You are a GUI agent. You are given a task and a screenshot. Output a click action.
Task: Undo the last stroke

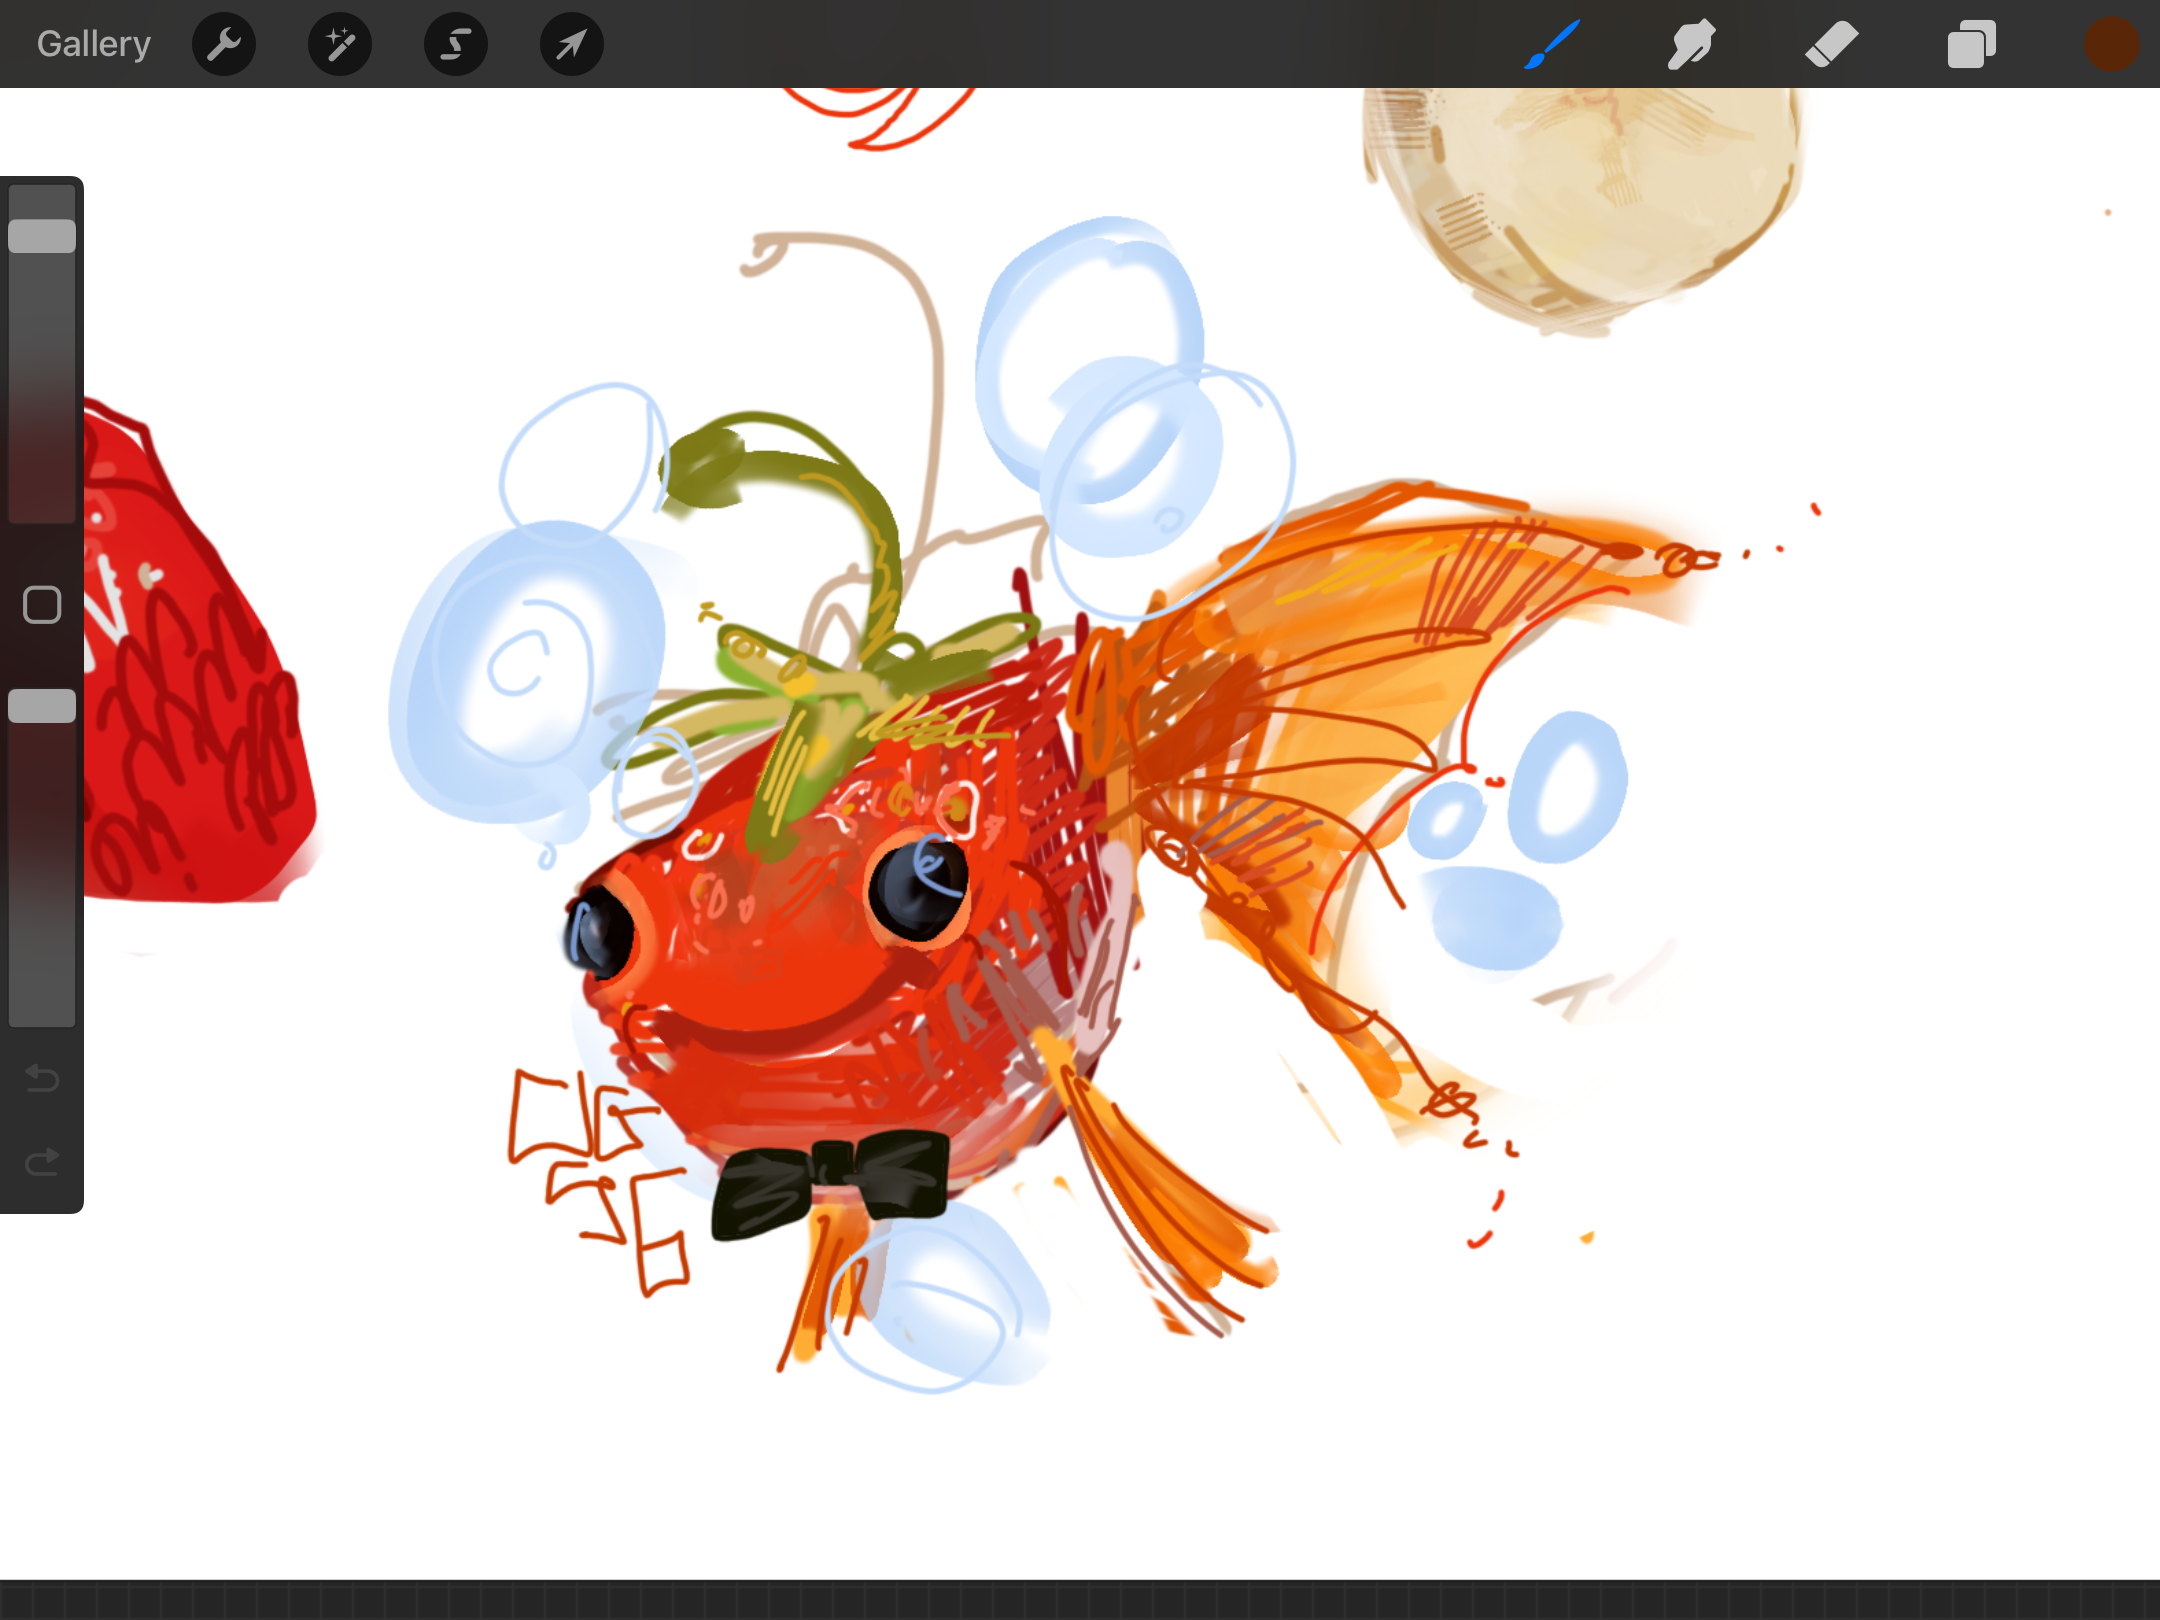coord(42,1078)
